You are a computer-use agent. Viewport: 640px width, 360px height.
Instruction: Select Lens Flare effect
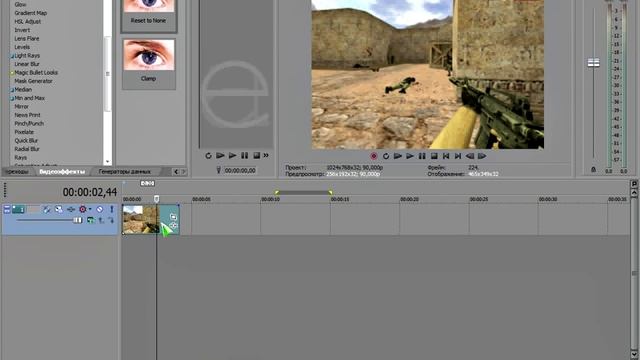(27, 39)
